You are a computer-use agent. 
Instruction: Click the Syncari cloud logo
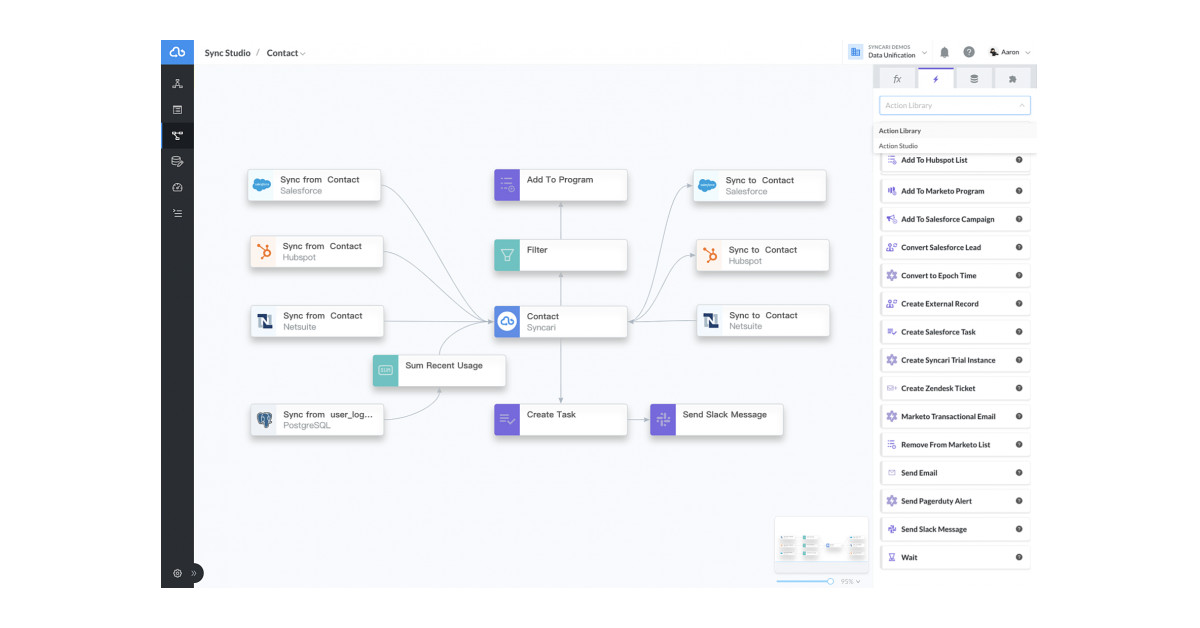click(177, 52)
